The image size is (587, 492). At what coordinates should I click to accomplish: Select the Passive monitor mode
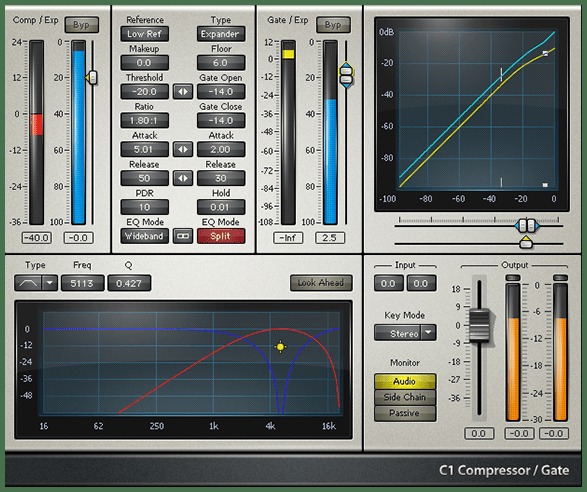[x=405, y=413]
